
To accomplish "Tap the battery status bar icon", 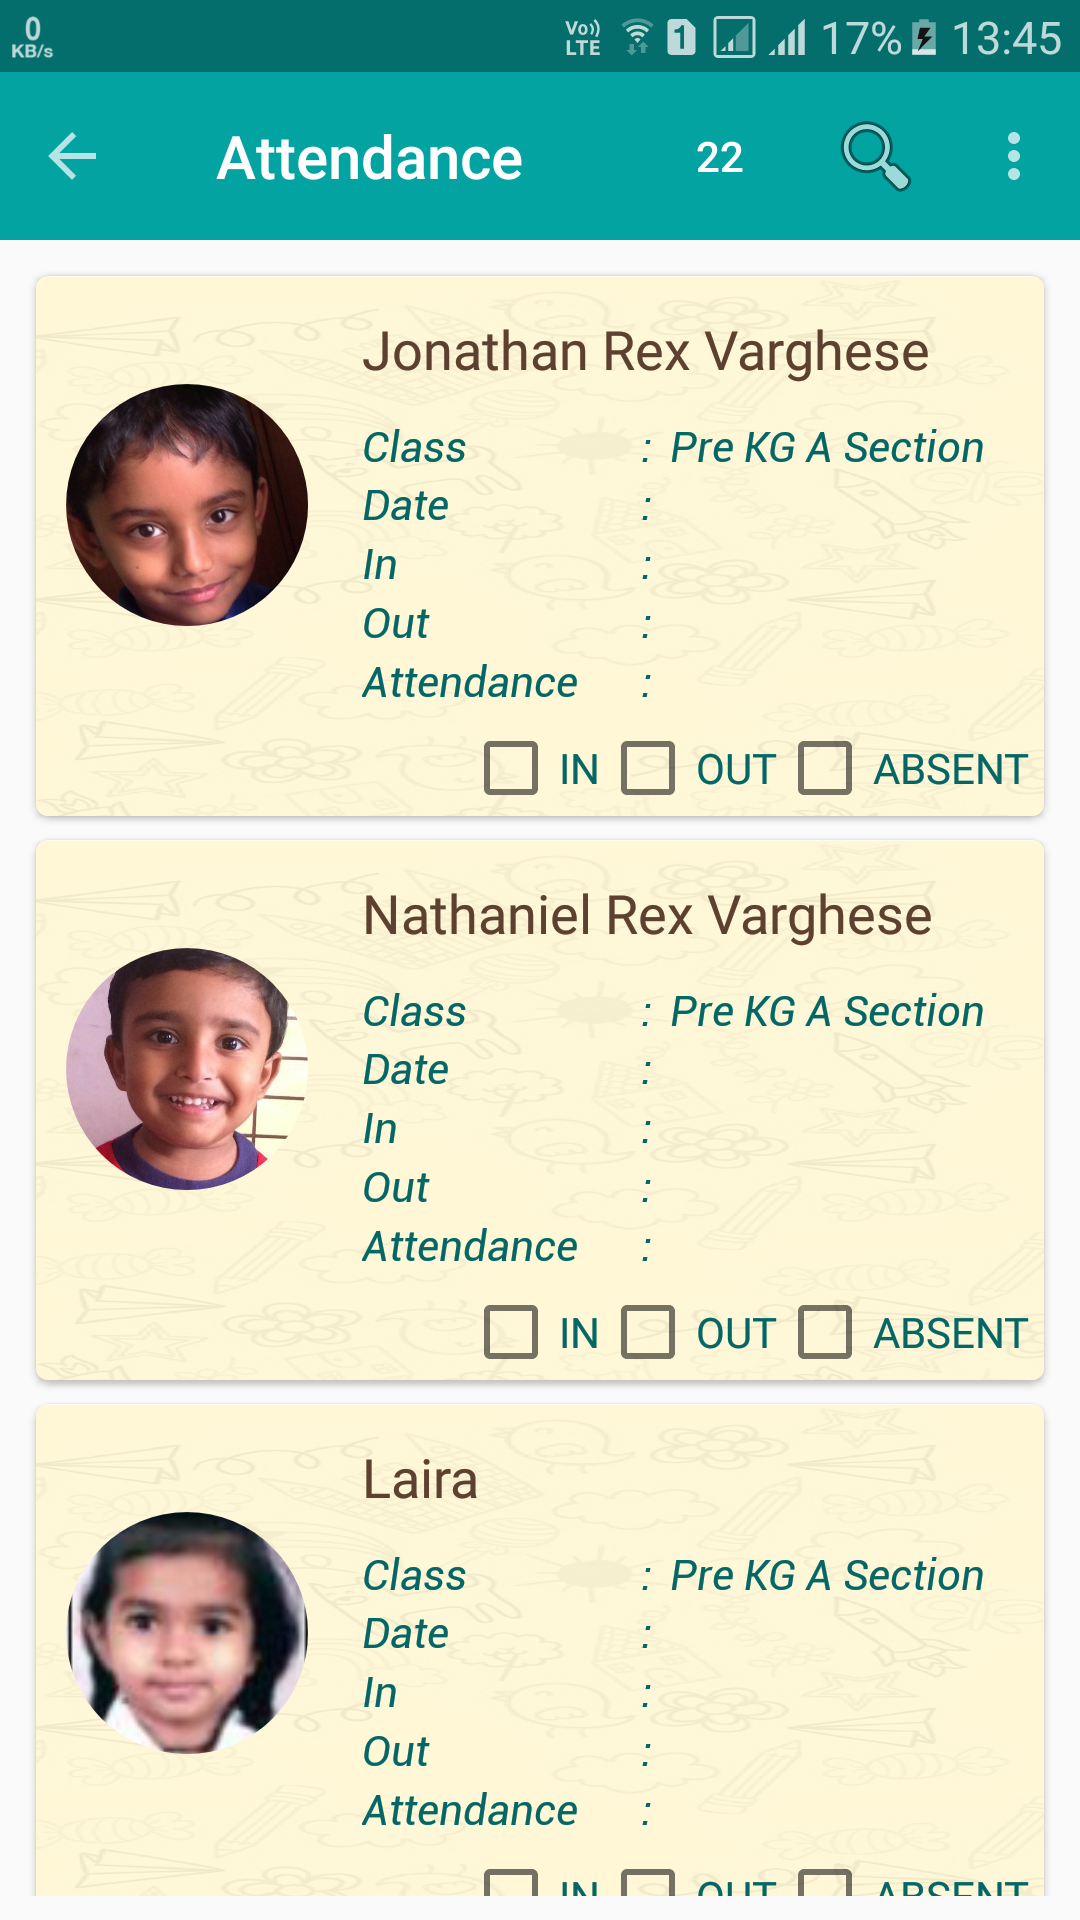I will 925,38.
